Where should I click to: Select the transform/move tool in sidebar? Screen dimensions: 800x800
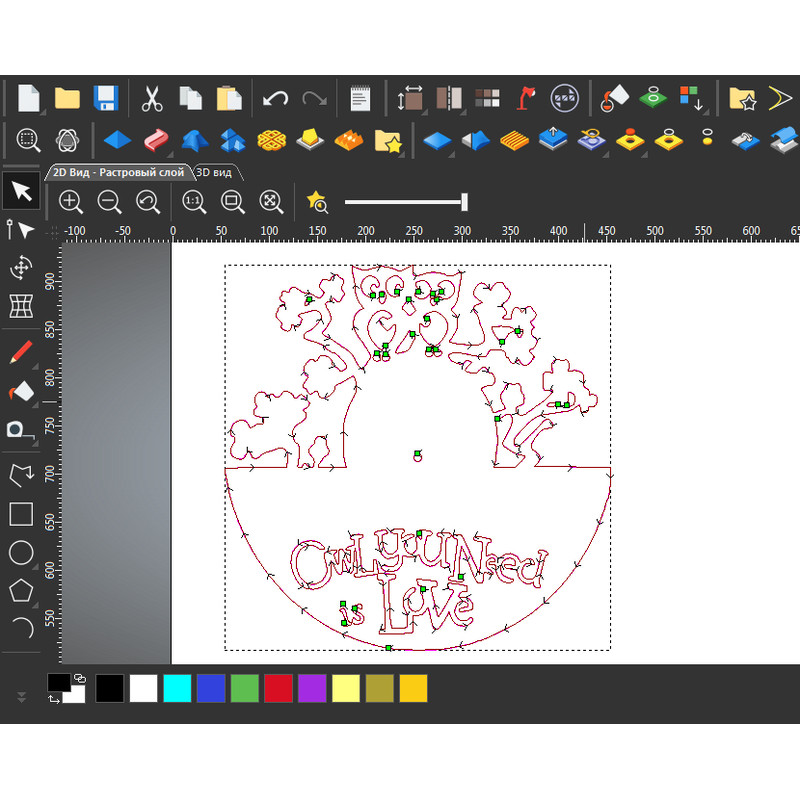[x=21, y=267]
